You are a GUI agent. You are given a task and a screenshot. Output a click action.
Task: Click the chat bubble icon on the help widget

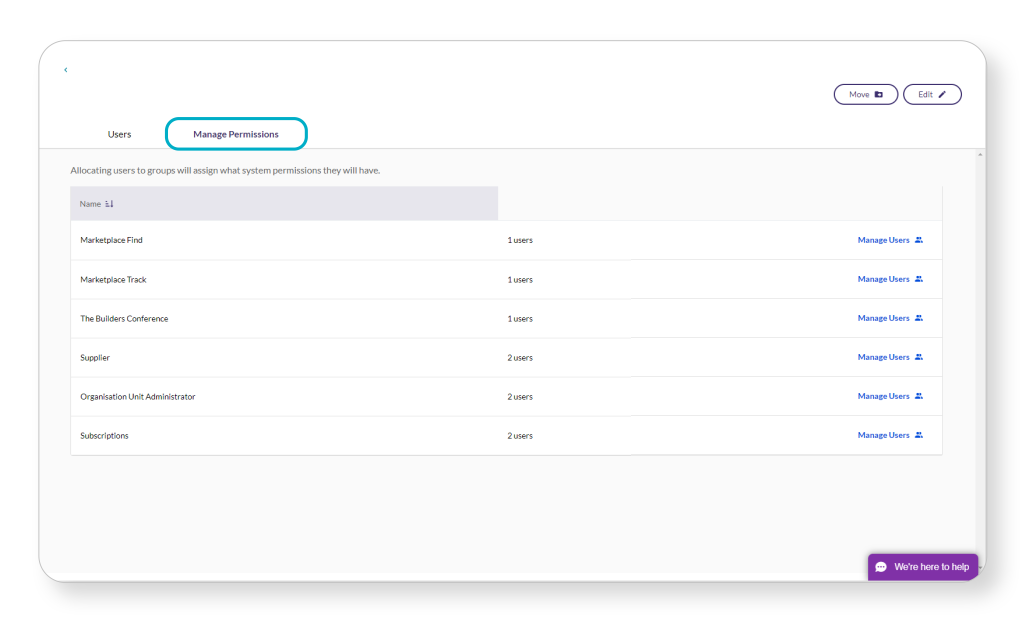(881, 566)
